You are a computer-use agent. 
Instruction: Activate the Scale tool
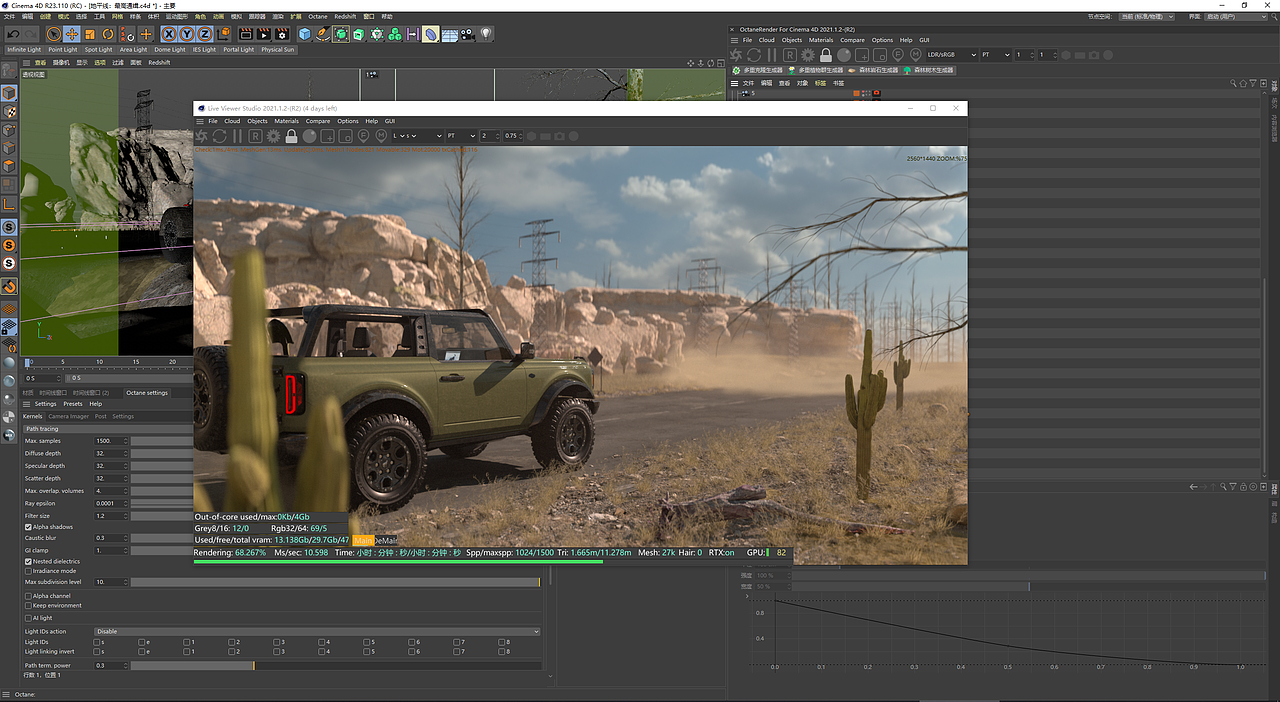click(90, 34)
